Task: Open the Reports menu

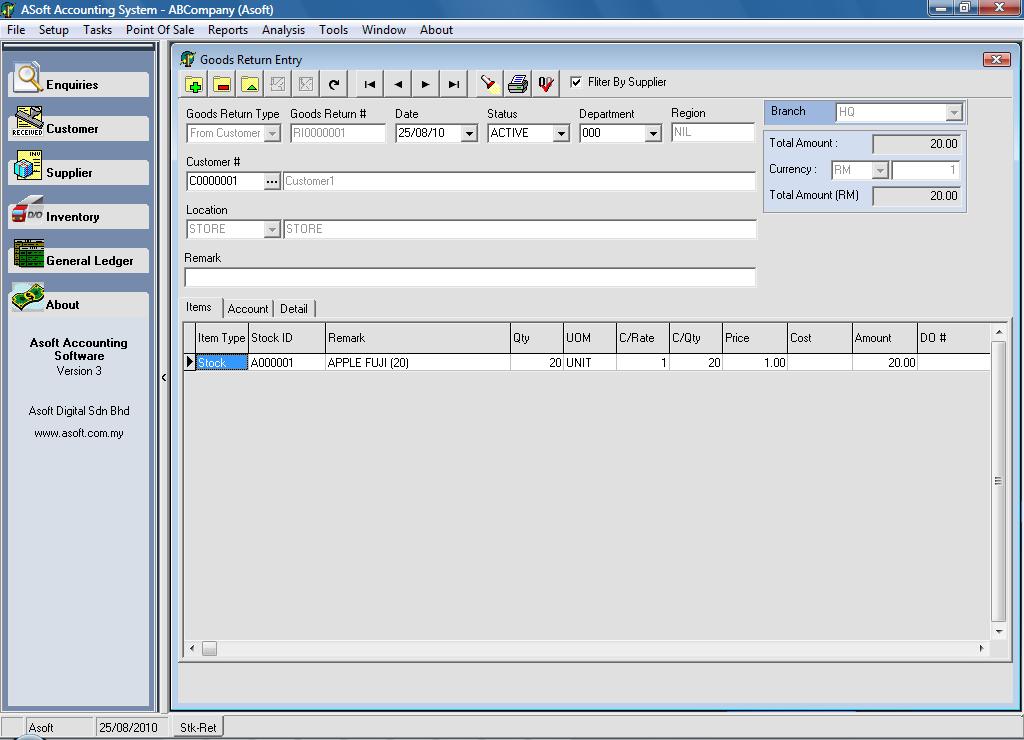Action: click(x=228, y=30)
